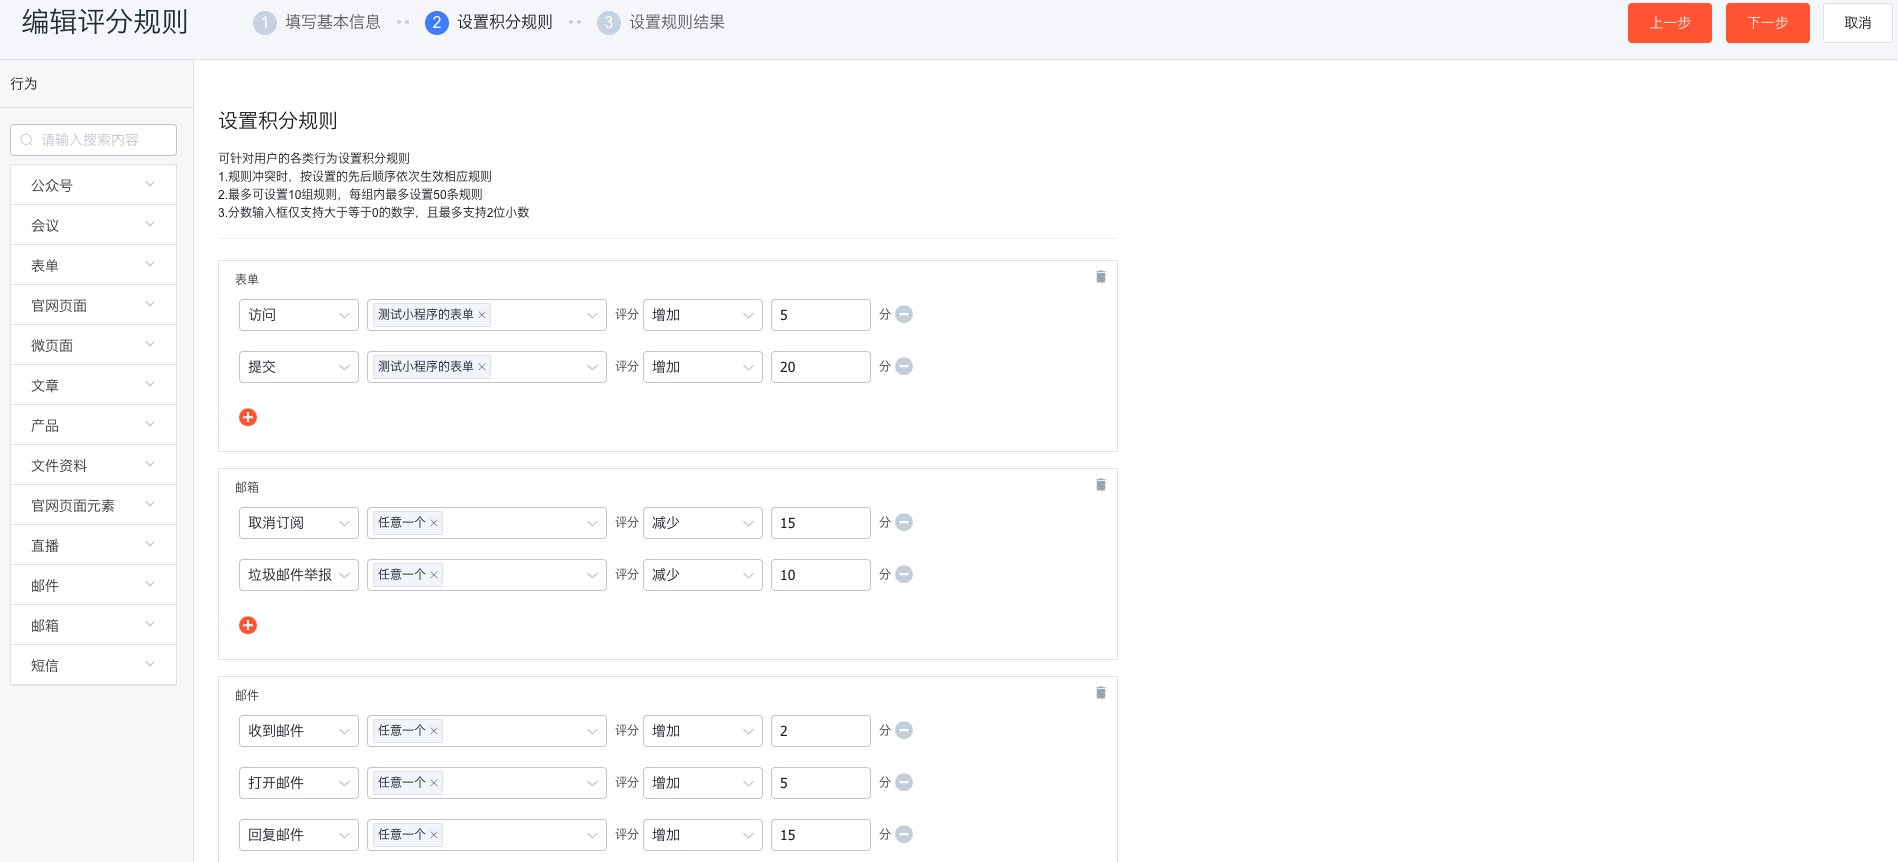Open 减少 score type dropdown in 取消订阅 row
This screenshot has height=862, width=1898.
tap(703, 523)
